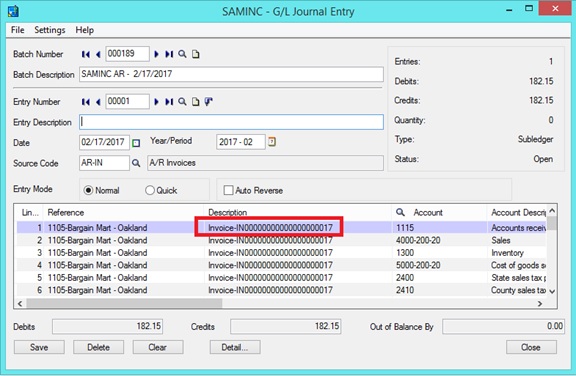Go to previous batch number
The height and width of the screenshot is (376, 576).
point(98,54)
